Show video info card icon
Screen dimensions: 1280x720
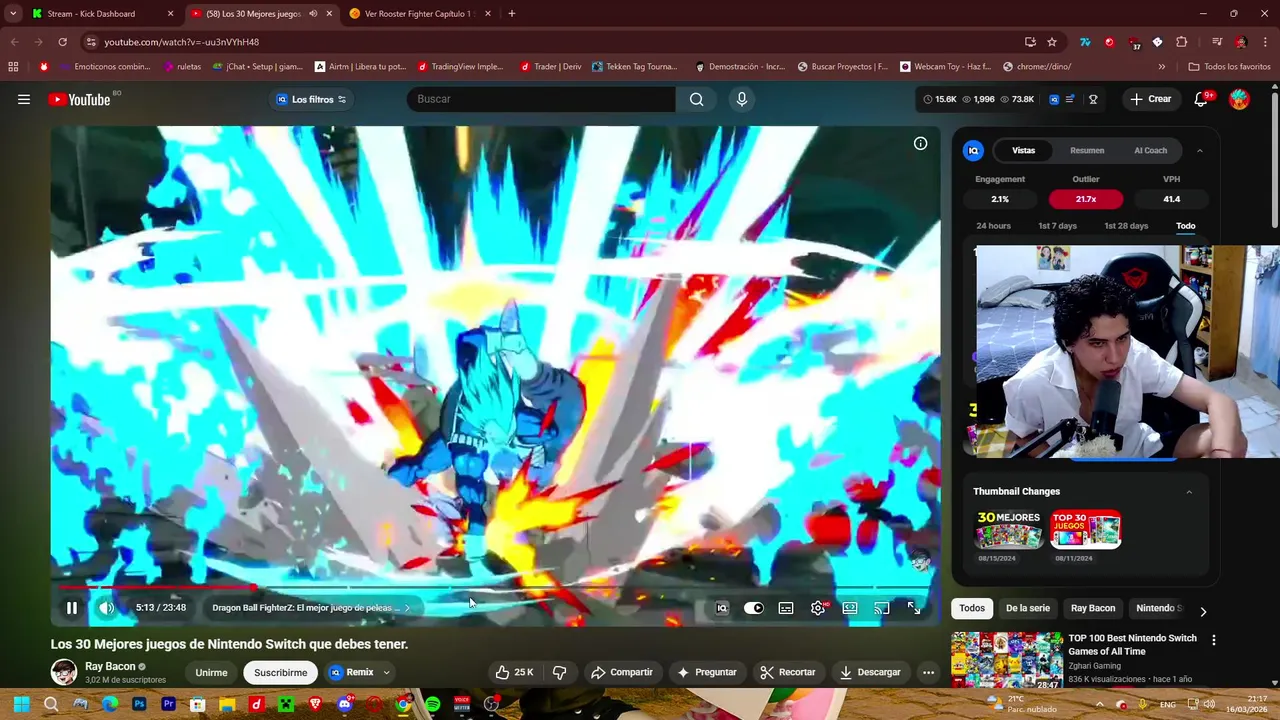[920, 143]
